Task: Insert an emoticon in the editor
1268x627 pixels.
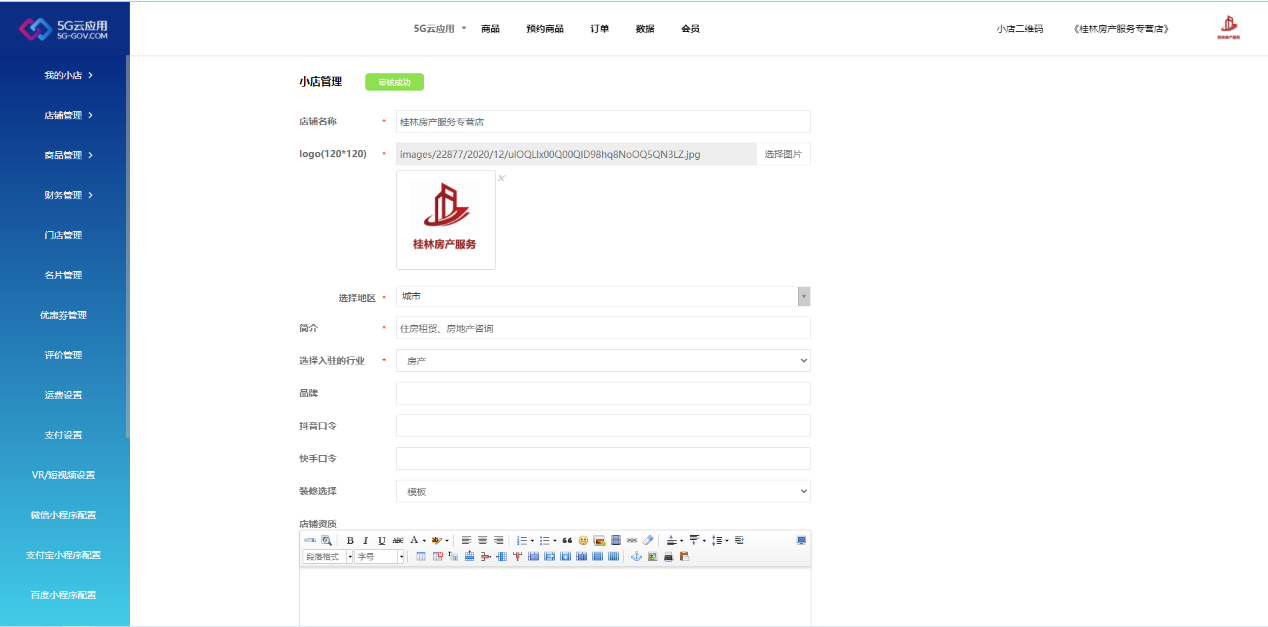Action: click(x=583, y=540)
